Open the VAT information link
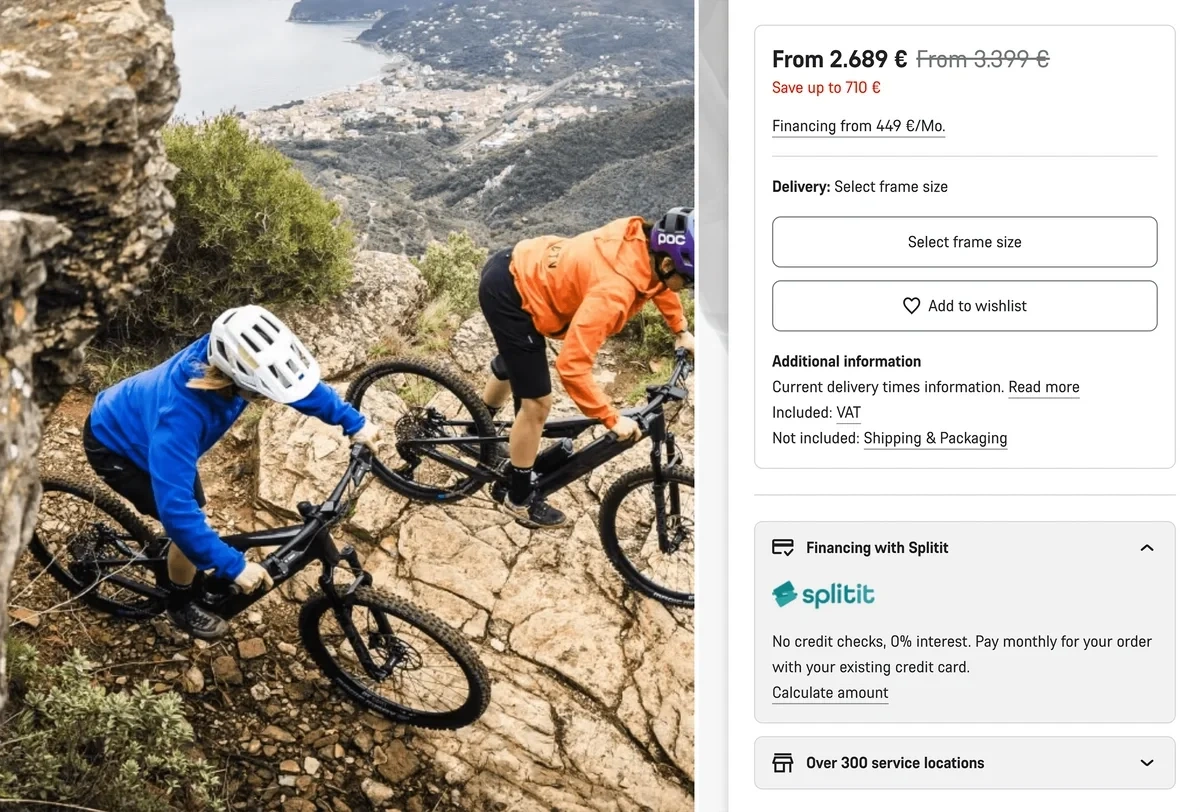The height and width of the screenshot is (812, 1200). [x=848, y=413]
